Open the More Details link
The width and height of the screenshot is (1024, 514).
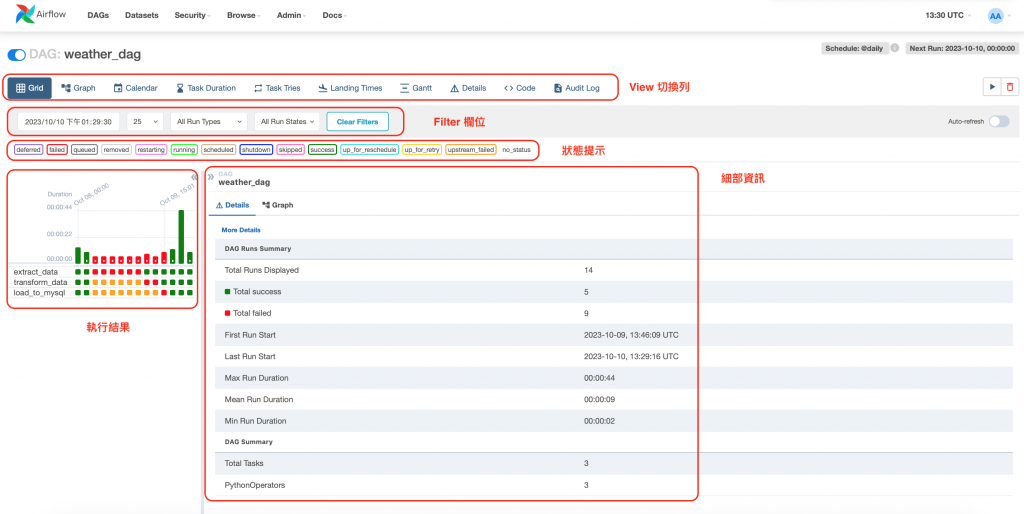(x=241, y=230)
